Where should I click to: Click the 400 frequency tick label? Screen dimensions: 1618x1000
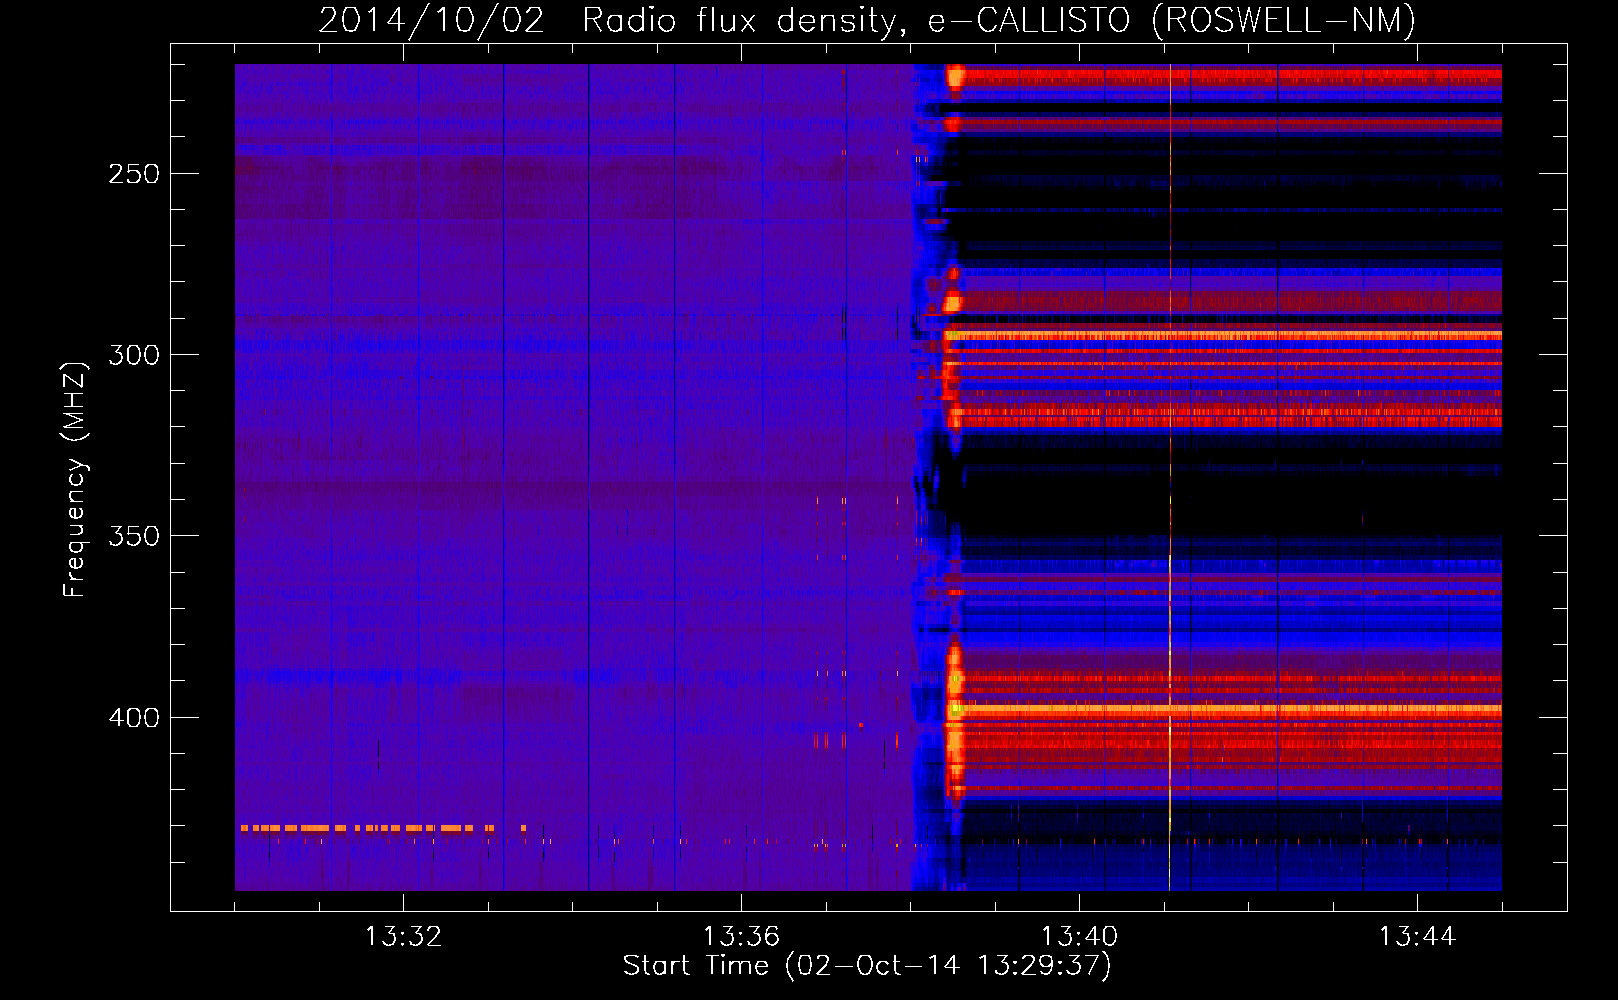pyautogui.click(x=134, y=717)
